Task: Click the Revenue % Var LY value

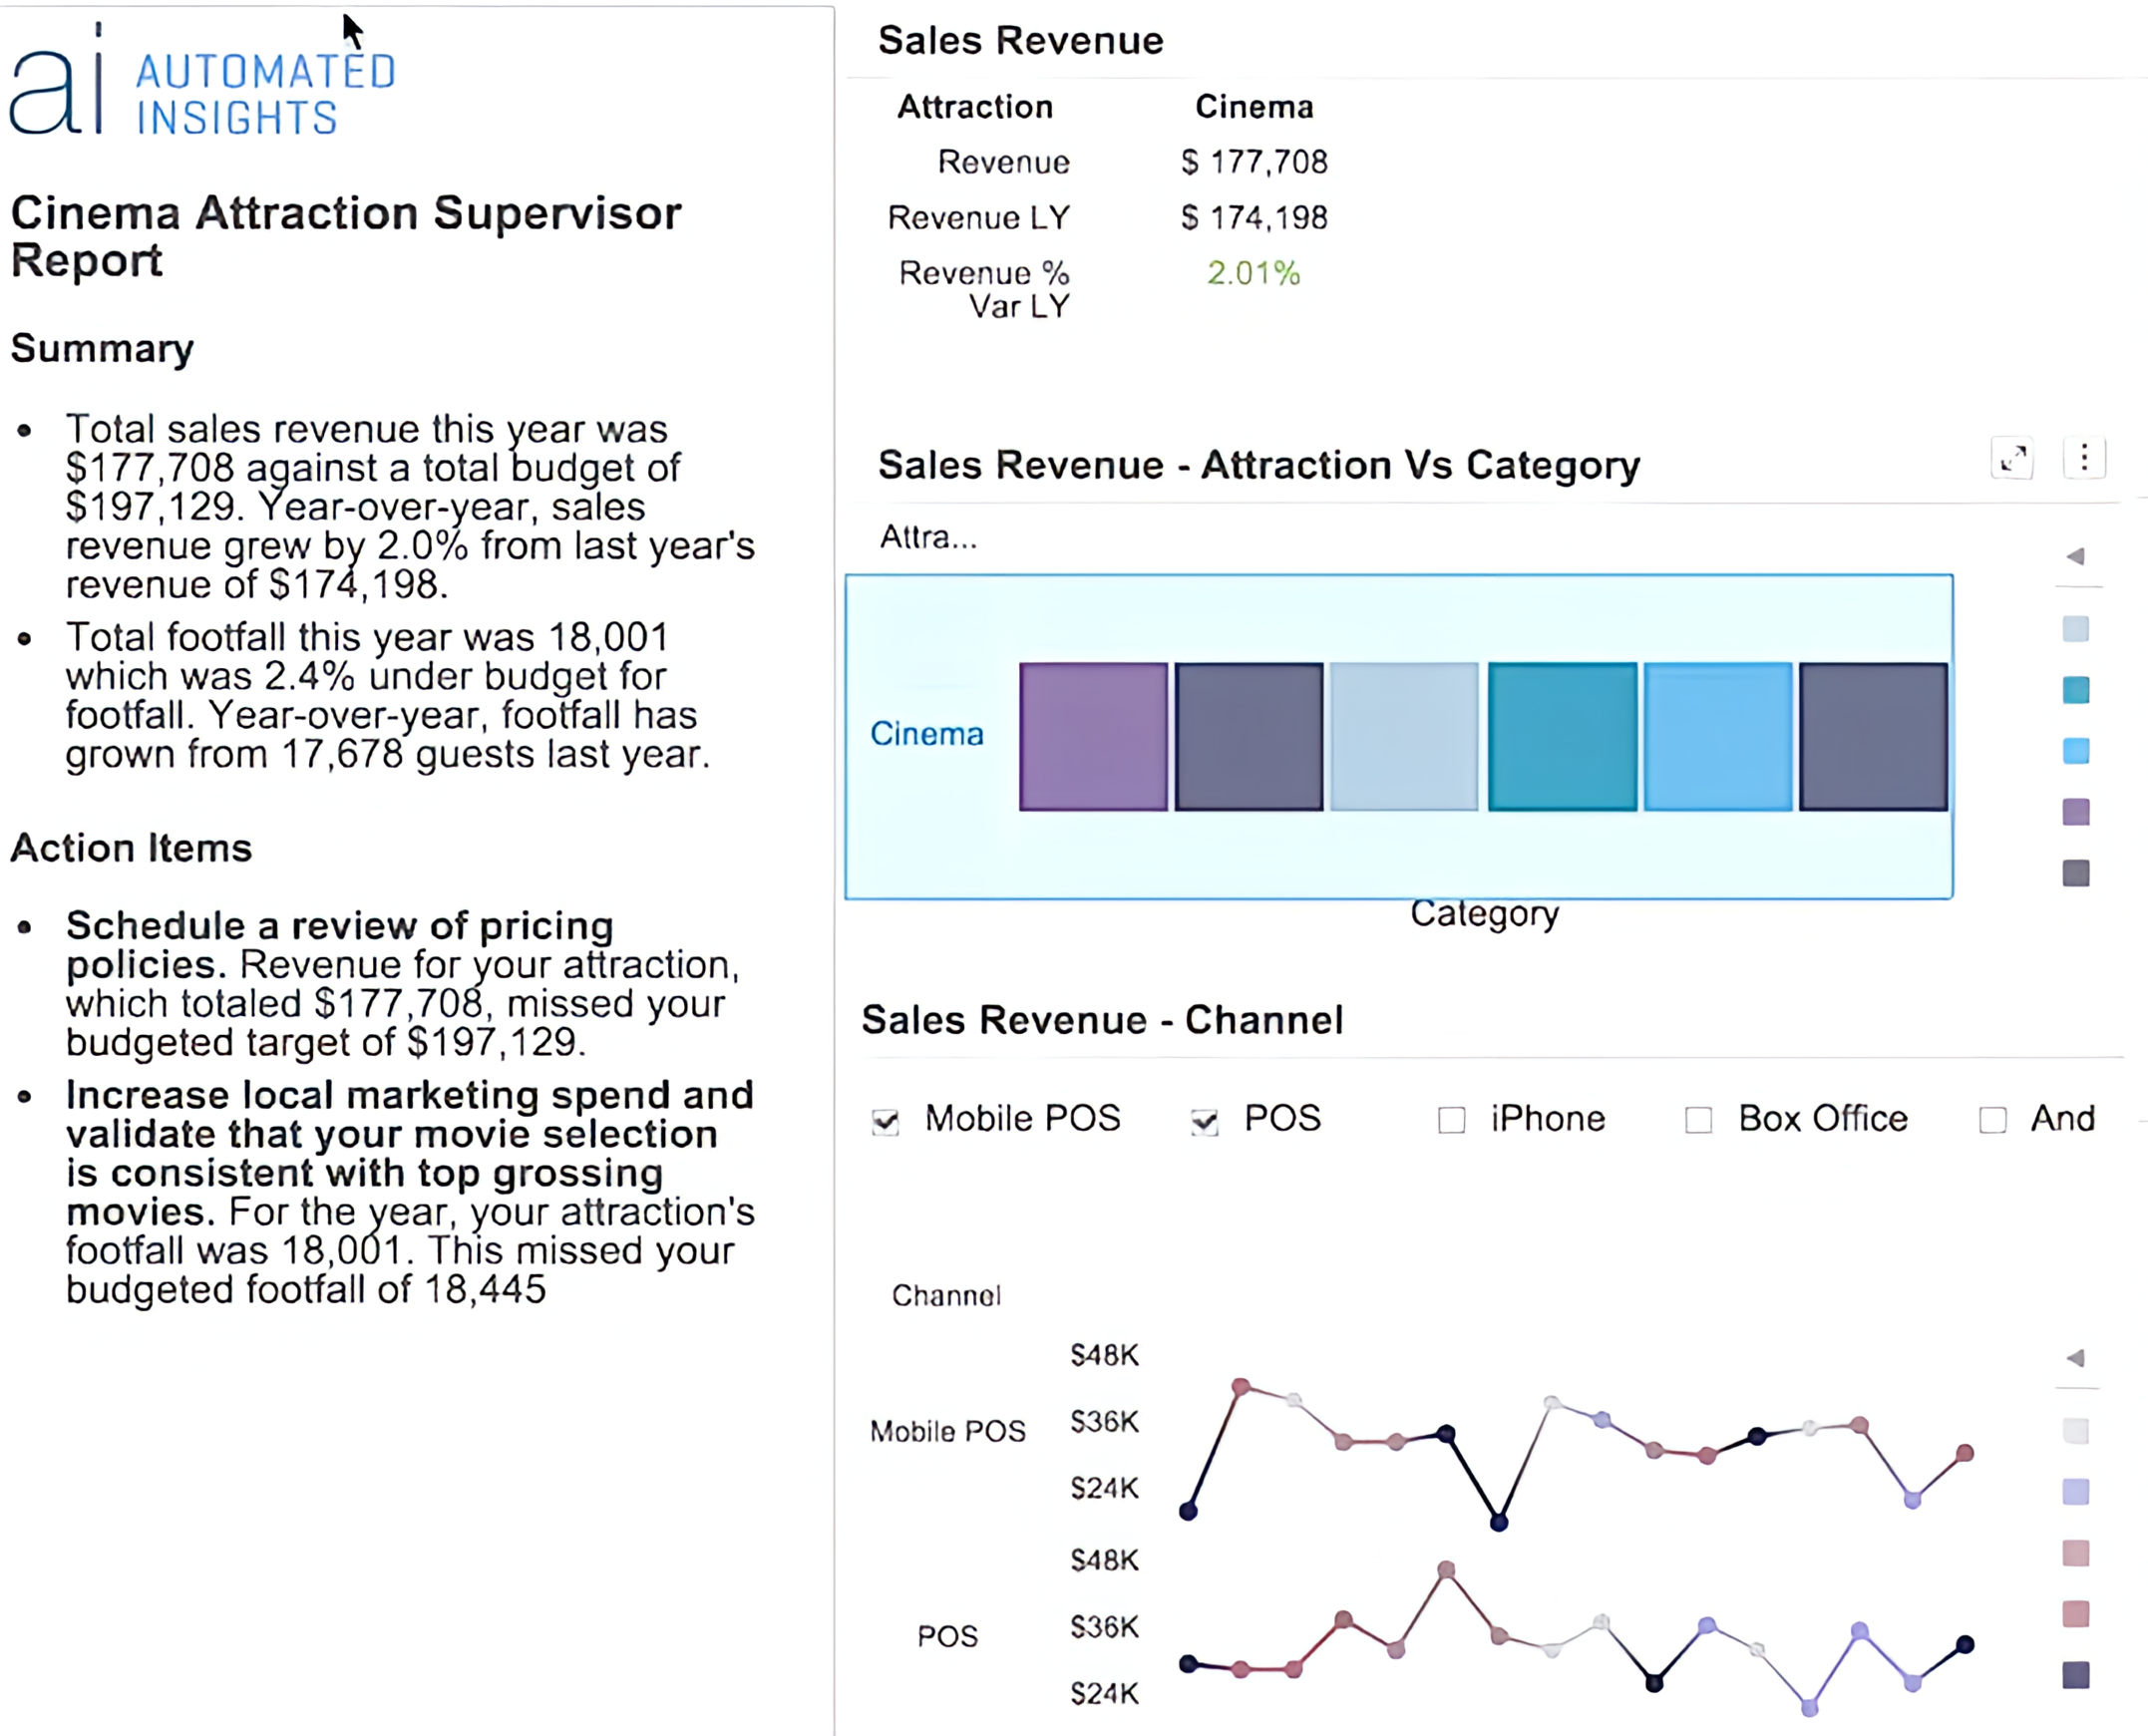Action: [1253, 273]
